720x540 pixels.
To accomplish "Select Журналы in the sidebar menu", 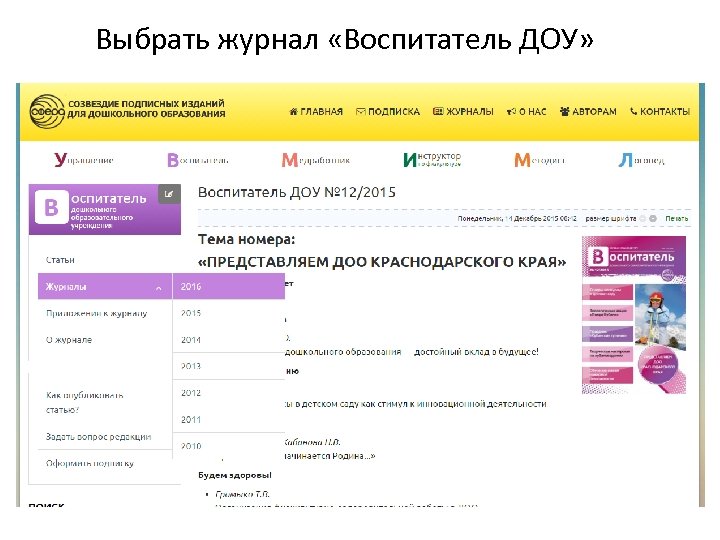I will point(105,287).
